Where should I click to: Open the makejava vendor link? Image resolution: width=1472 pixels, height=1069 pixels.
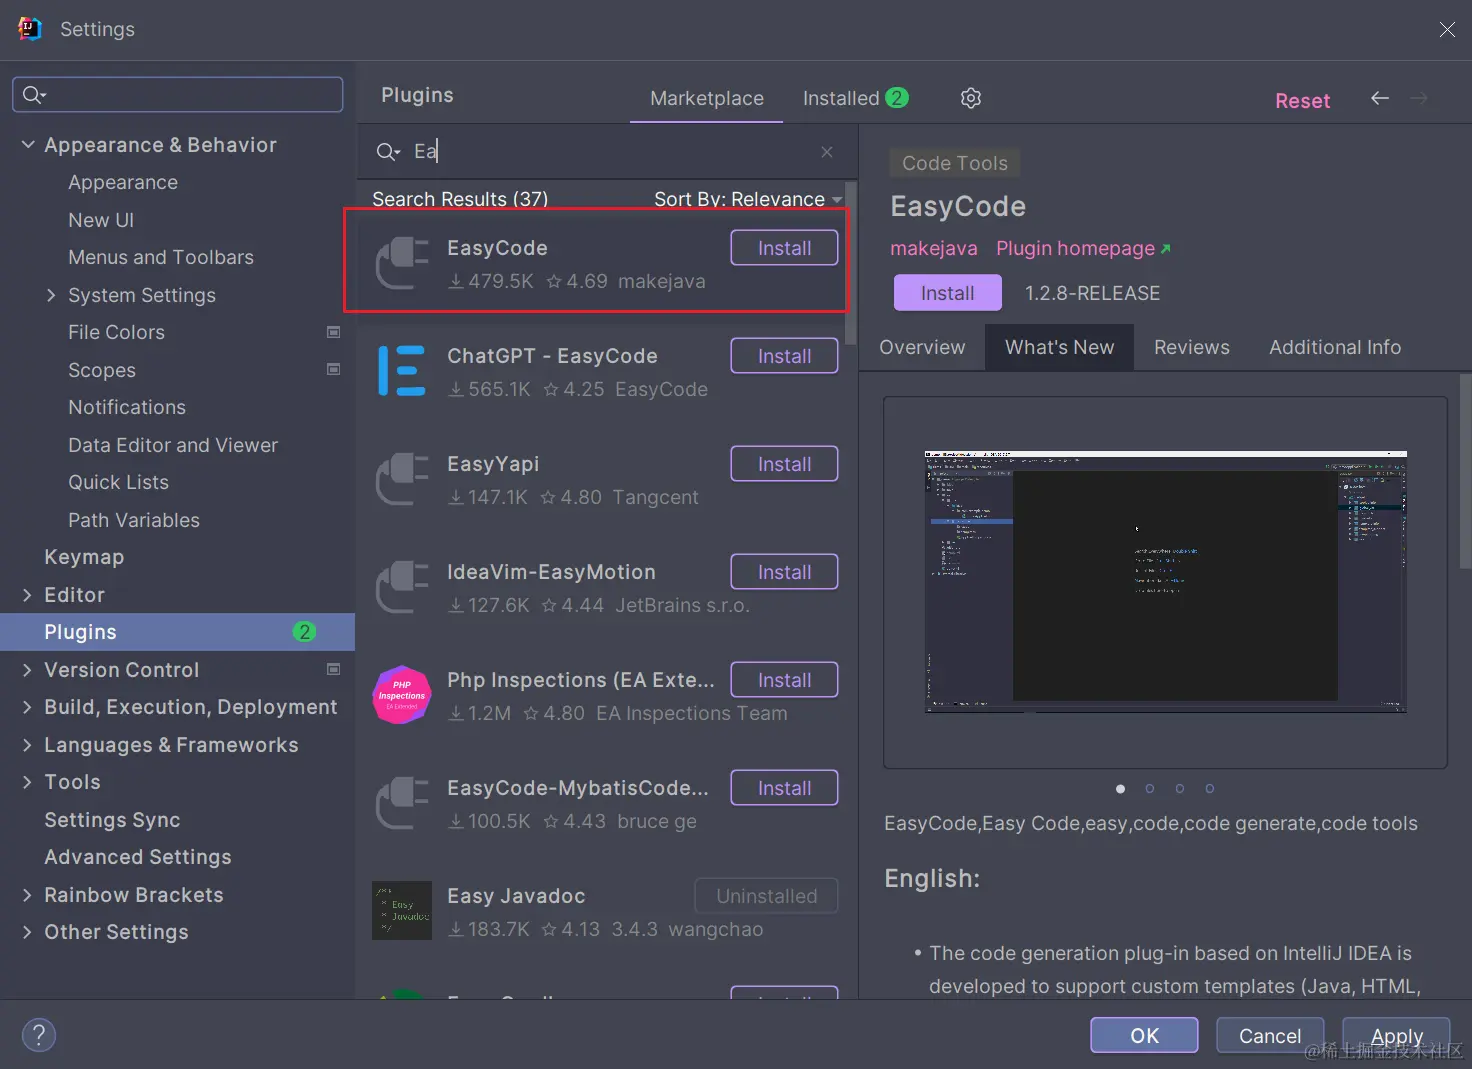[x=934, y=248]
